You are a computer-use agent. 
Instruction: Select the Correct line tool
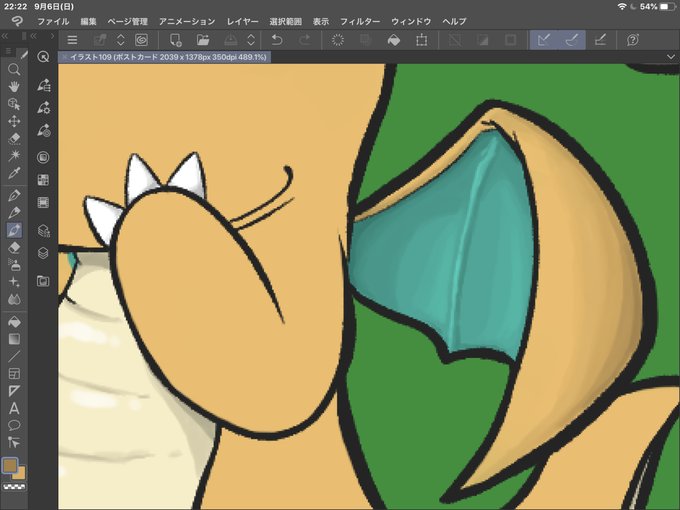14,442
